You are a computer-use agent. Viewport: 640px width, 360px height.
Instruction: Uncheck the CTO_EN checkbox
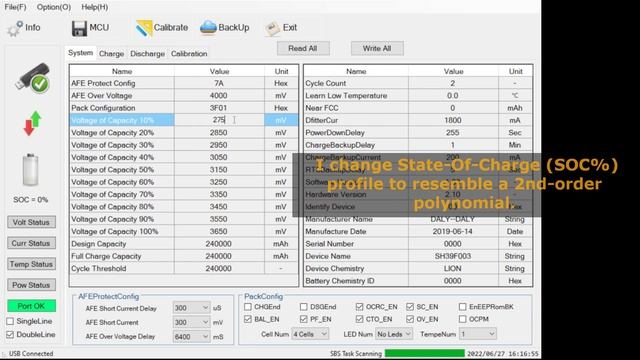coord(359,319)
